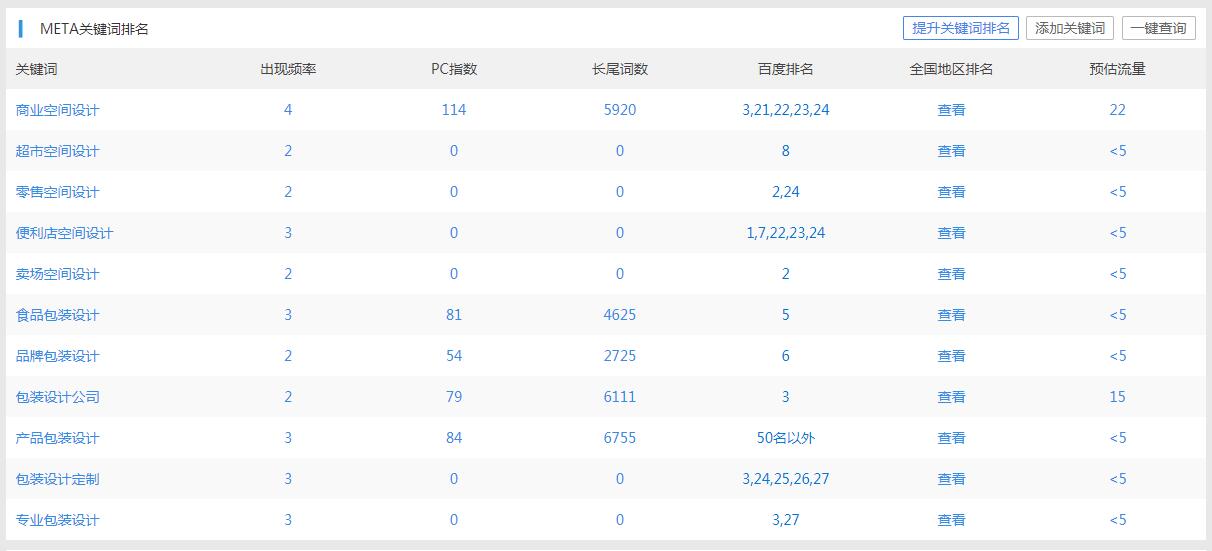Click 查看 in the 商业空间设计 row
The width and height of the screenshot is (1212, 551).
tap(951, 110)
